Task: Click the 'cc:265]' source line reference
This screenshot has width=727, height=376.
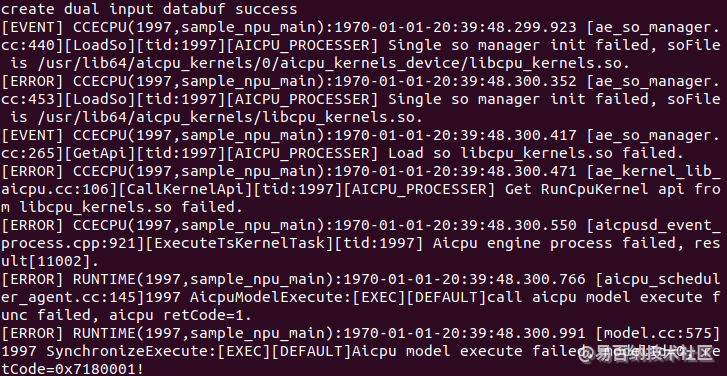Action: pos(32,153)
